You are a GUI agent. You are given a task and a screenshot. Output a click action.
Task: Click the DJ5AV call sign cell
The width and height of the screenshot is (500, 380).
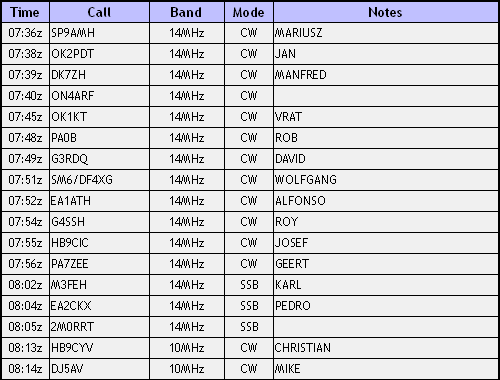tap(99, 369)
